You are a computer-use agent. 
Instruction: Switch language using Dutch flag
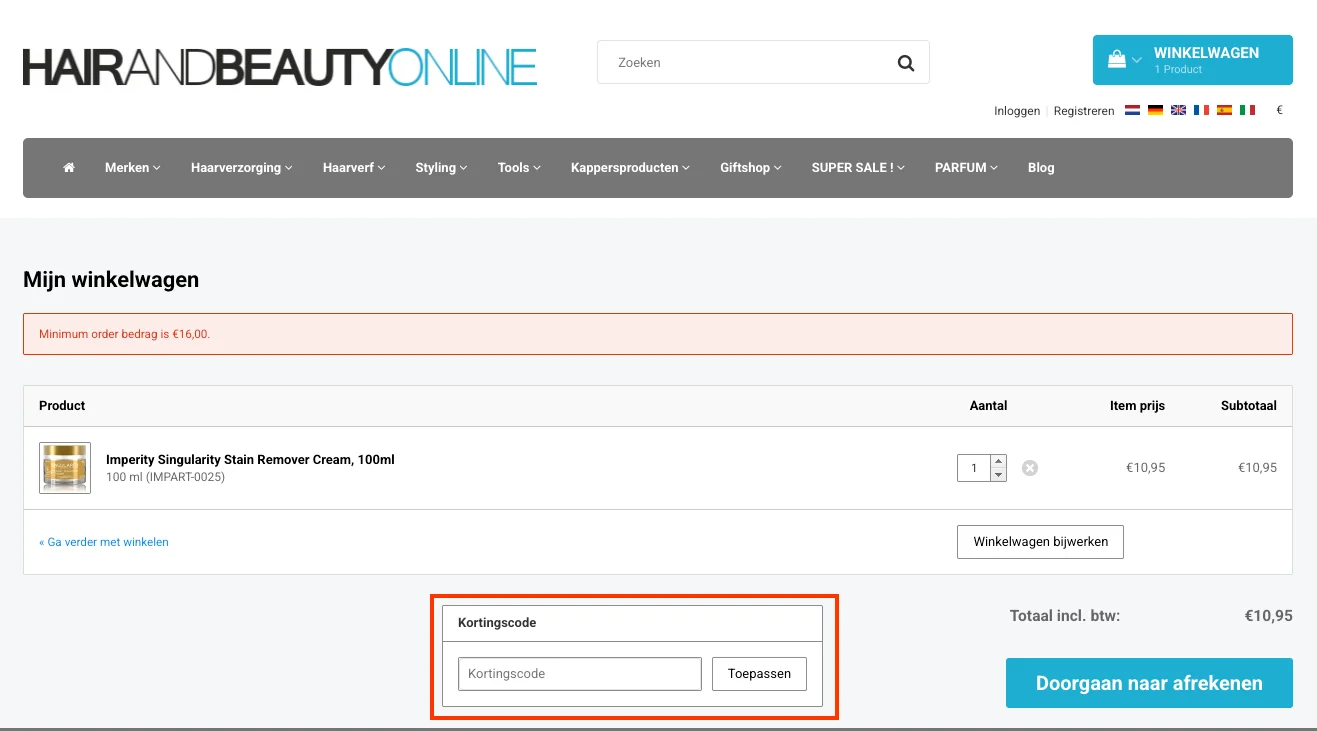point(1133,111)
